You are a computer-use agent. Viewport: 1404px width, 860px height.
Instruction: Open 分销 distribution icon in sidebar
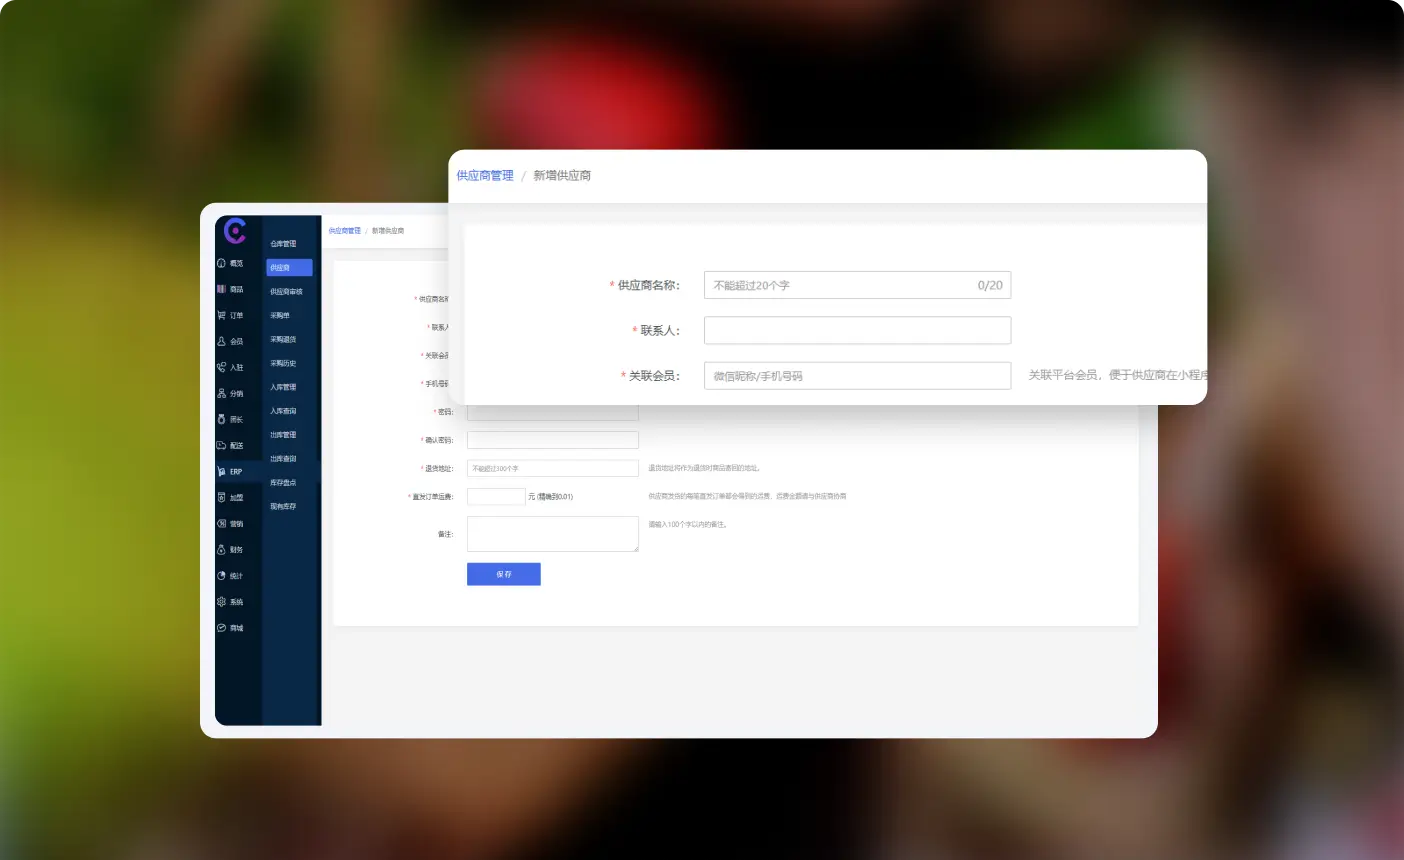(222, 393)
